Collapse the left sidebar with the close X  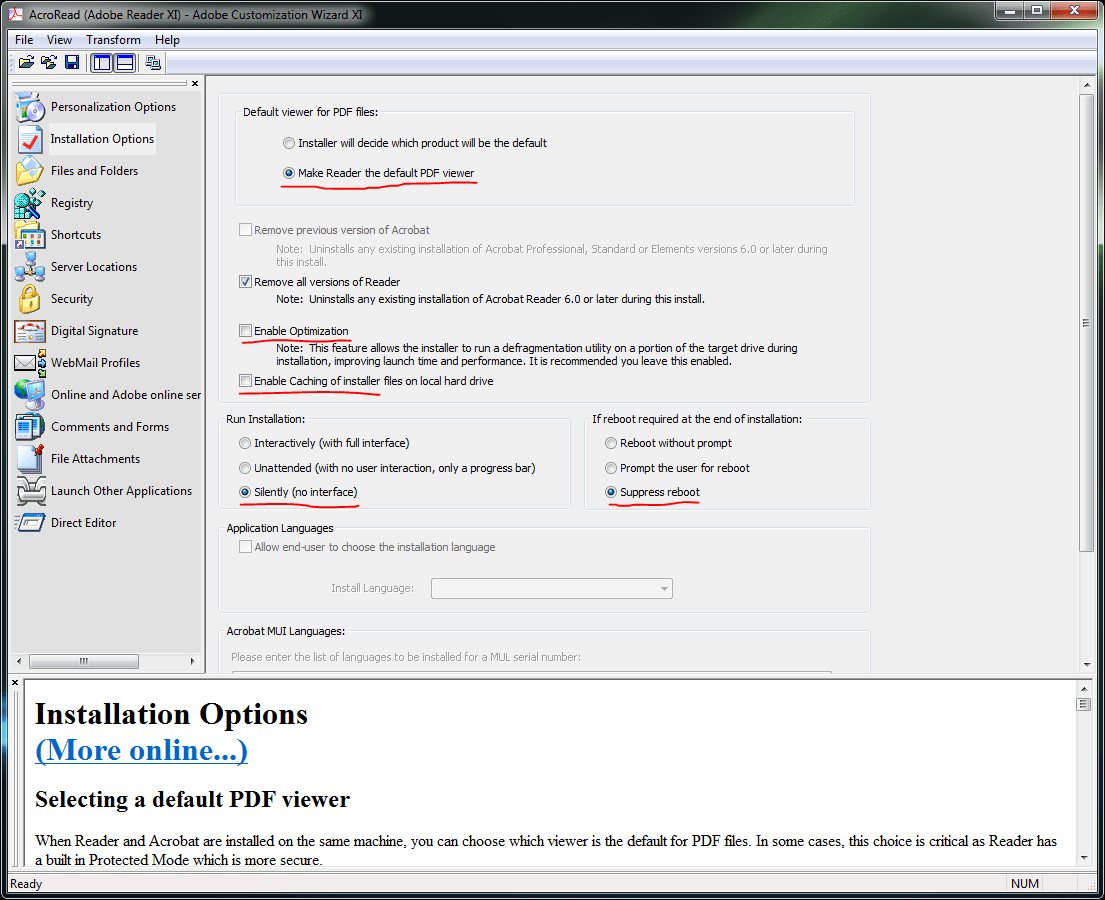click(x=195, y=83)
